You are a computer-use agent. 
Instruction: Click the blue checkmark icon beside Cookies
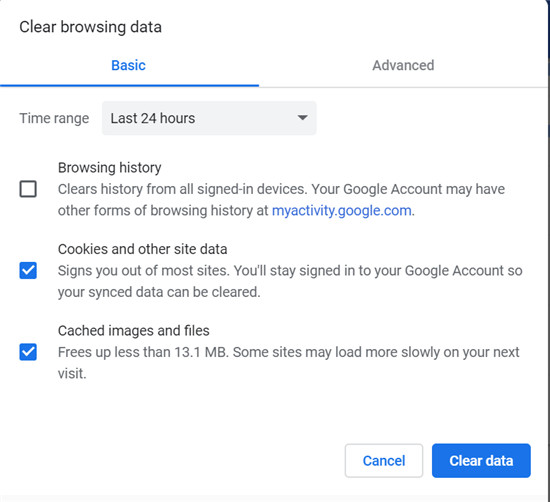coord(28,270)
